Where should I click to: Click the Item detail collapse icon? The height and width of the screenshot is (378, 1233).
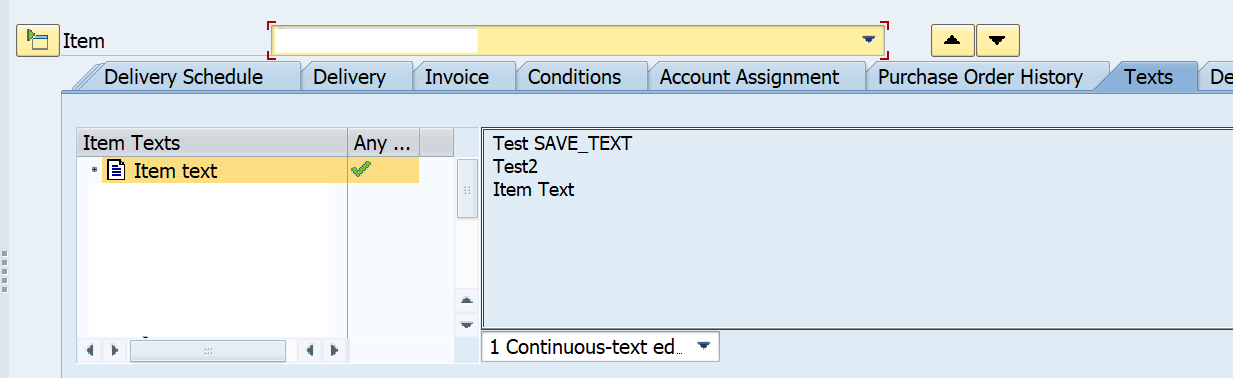(x=37, y=41)
